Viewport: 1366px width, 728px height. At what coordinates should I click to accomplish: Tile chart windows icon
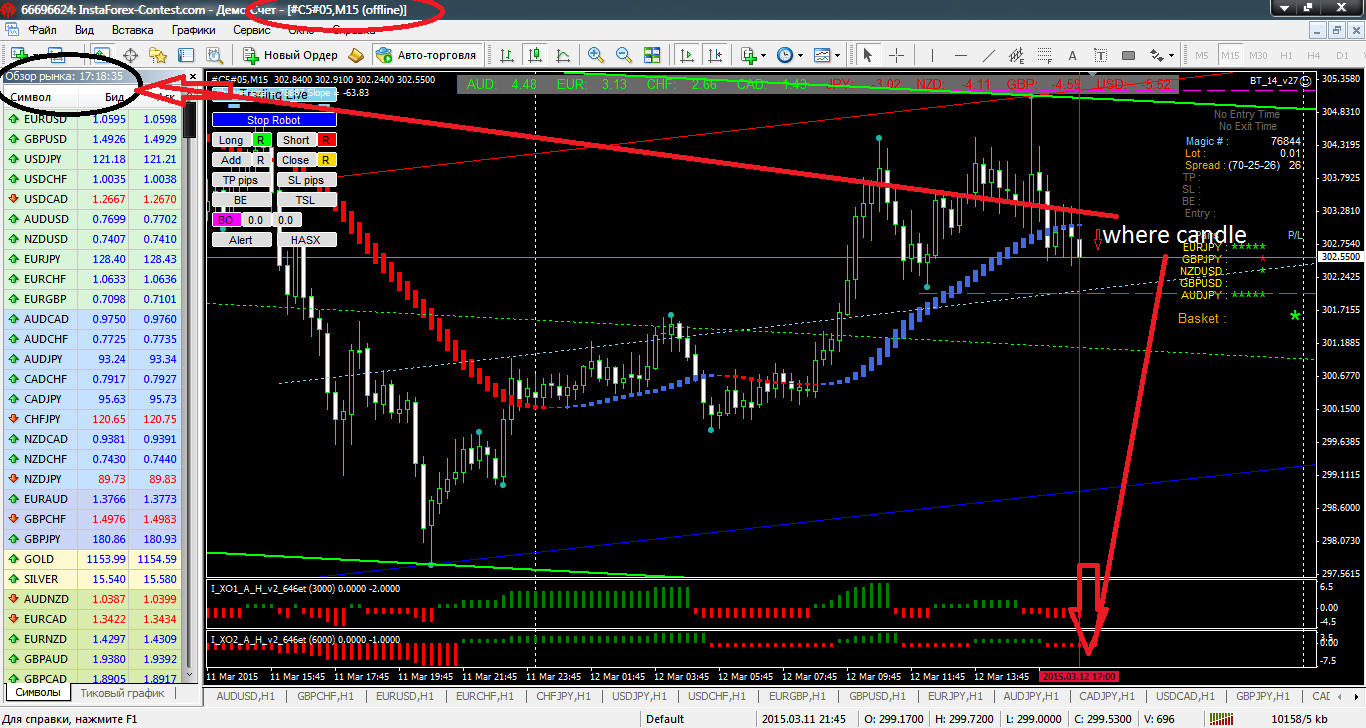652,54
